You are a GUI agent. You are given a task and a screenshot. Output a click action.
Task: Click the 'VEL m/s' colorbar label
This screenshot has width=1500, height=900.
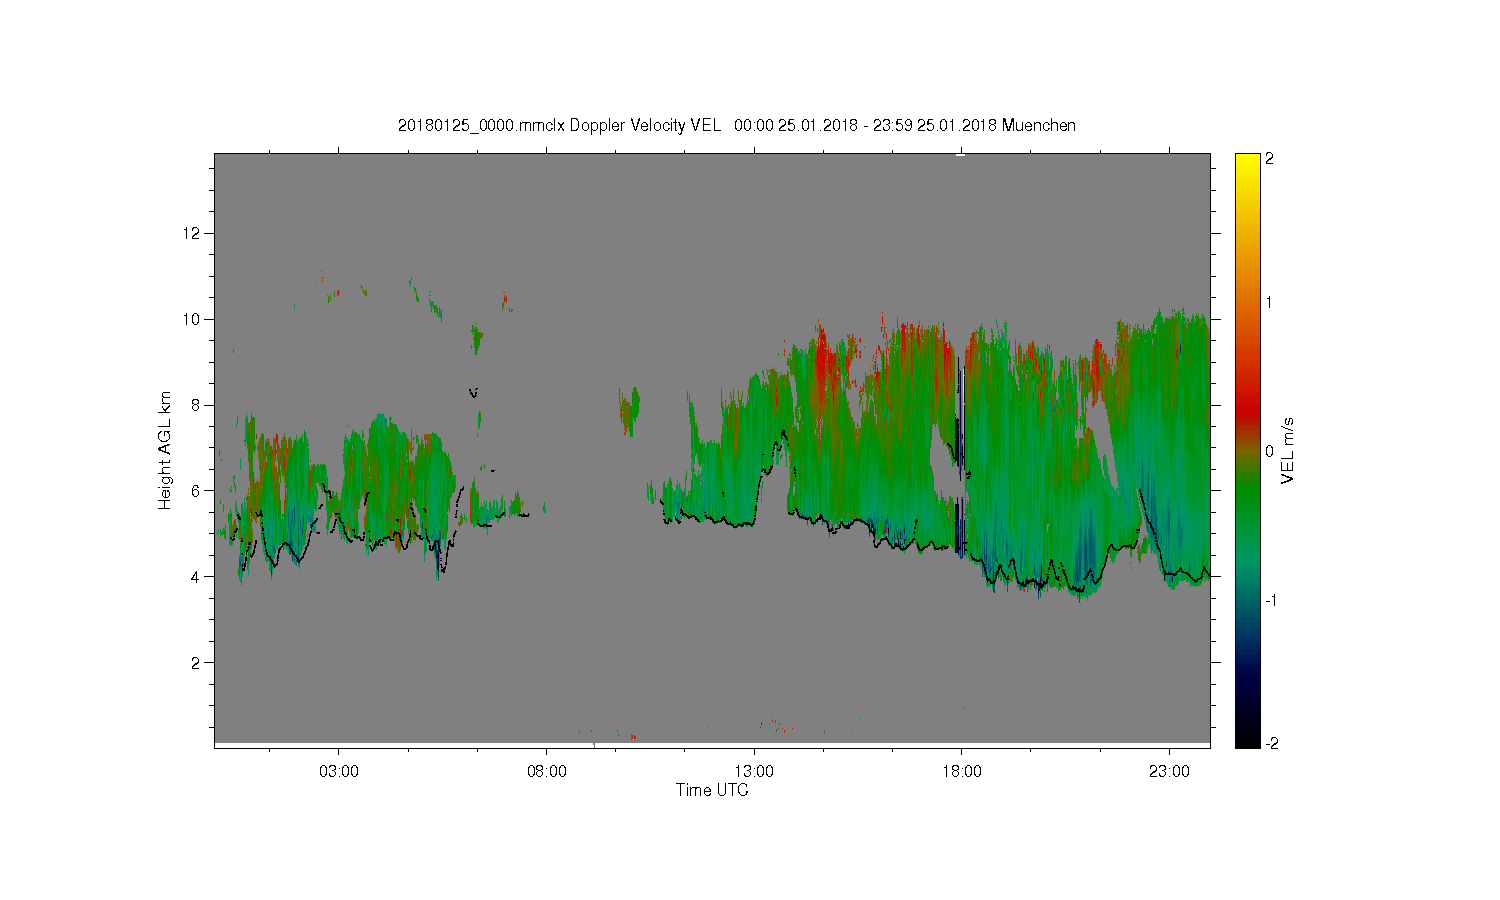coord(1288,450)
